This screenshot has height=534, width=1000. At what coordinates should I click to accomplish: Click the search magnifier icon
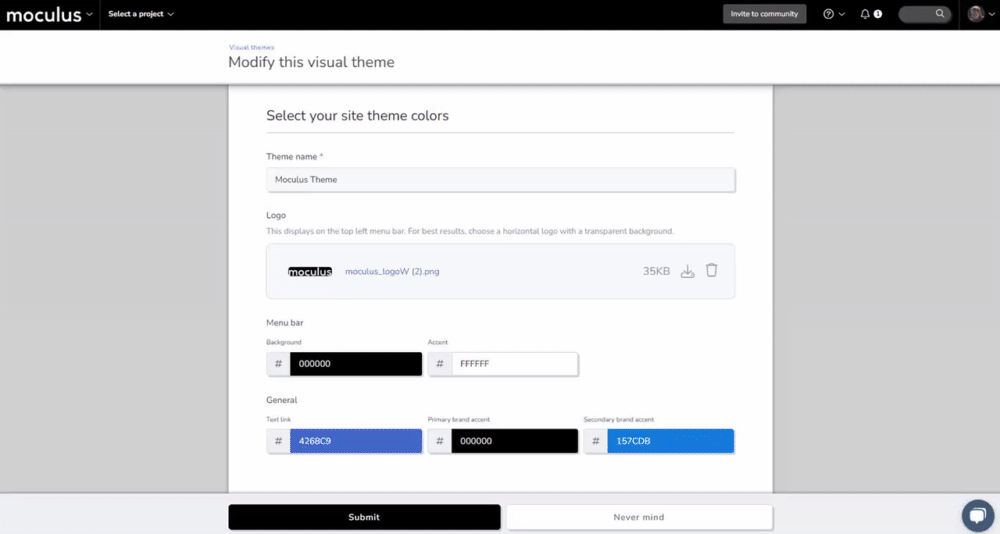[939, 14]
